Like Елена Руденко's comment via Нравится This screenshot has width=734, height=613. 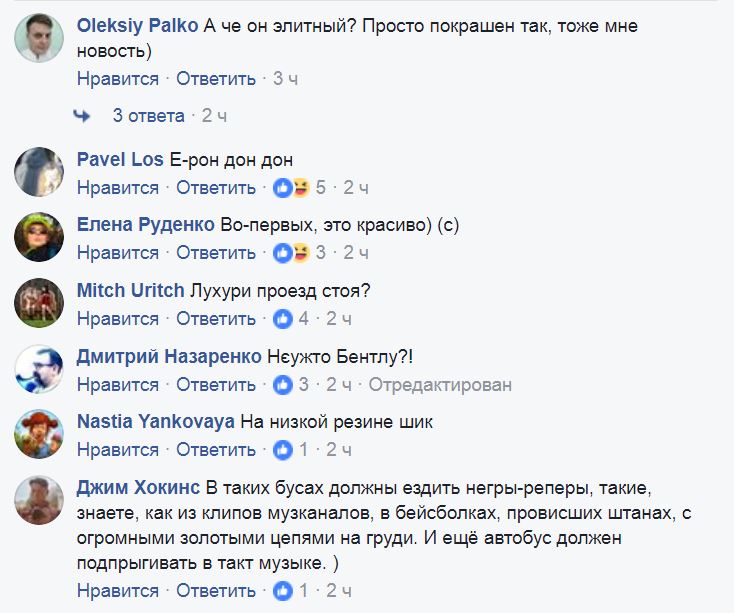(x=118, y=253)
